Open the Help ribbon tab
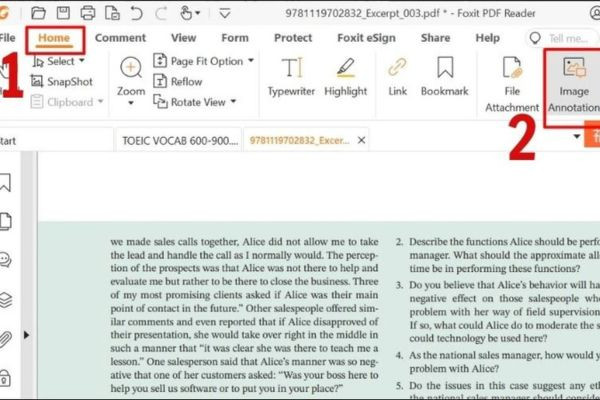The image size is (600, 400). 488,38
